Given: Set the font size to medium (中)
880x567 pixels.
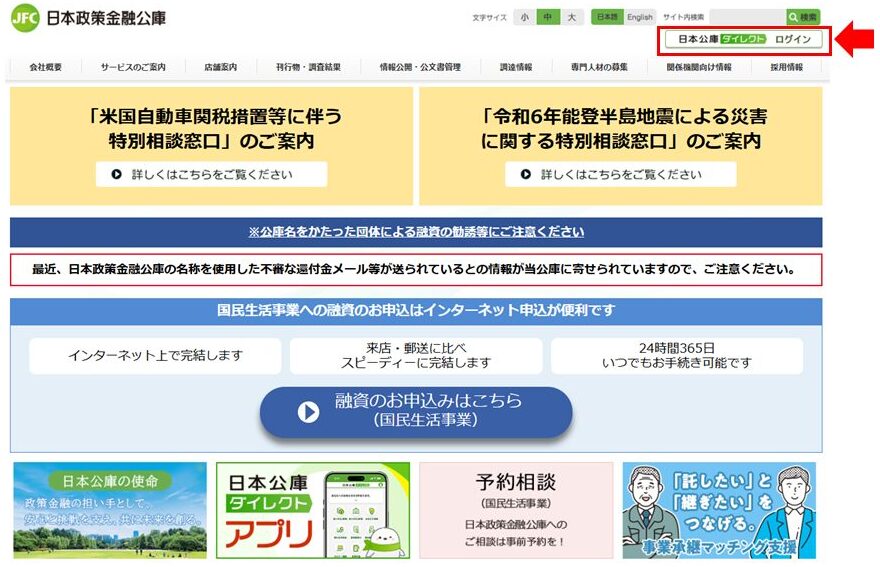Looking at the screenshot, I should pyautogui.click(x=548, y=17).
